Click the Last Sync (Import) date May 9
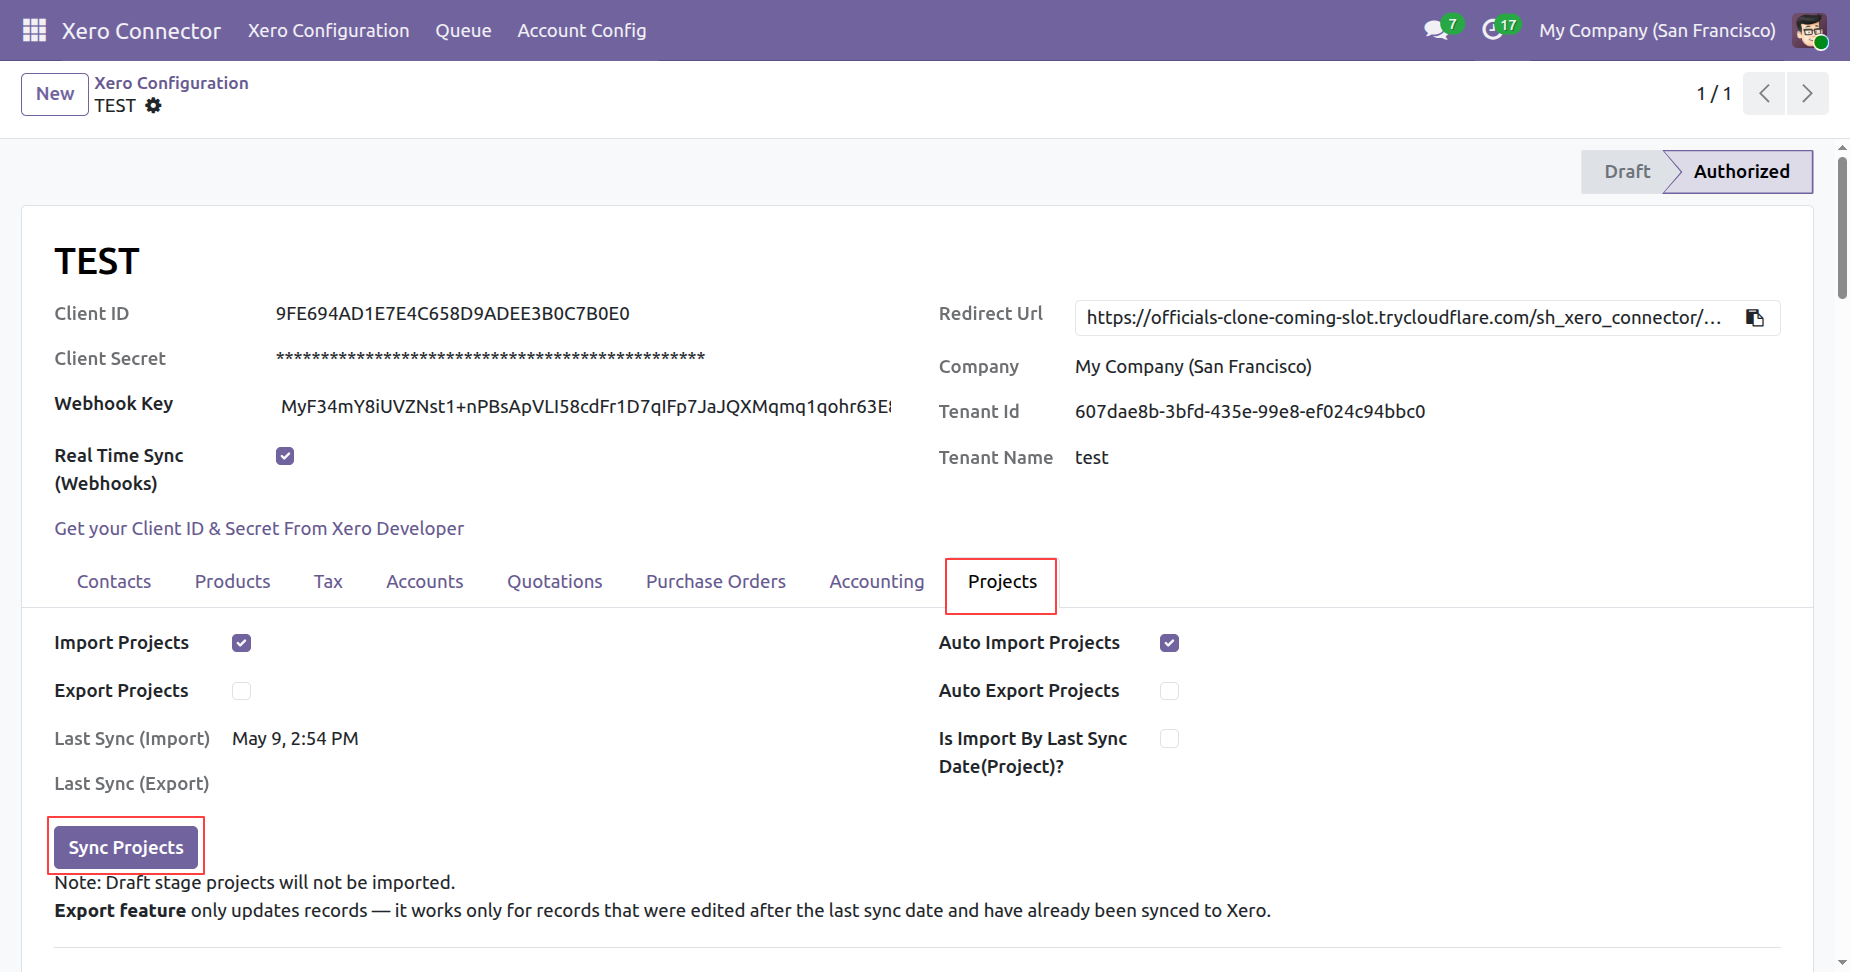 point(295,739)
